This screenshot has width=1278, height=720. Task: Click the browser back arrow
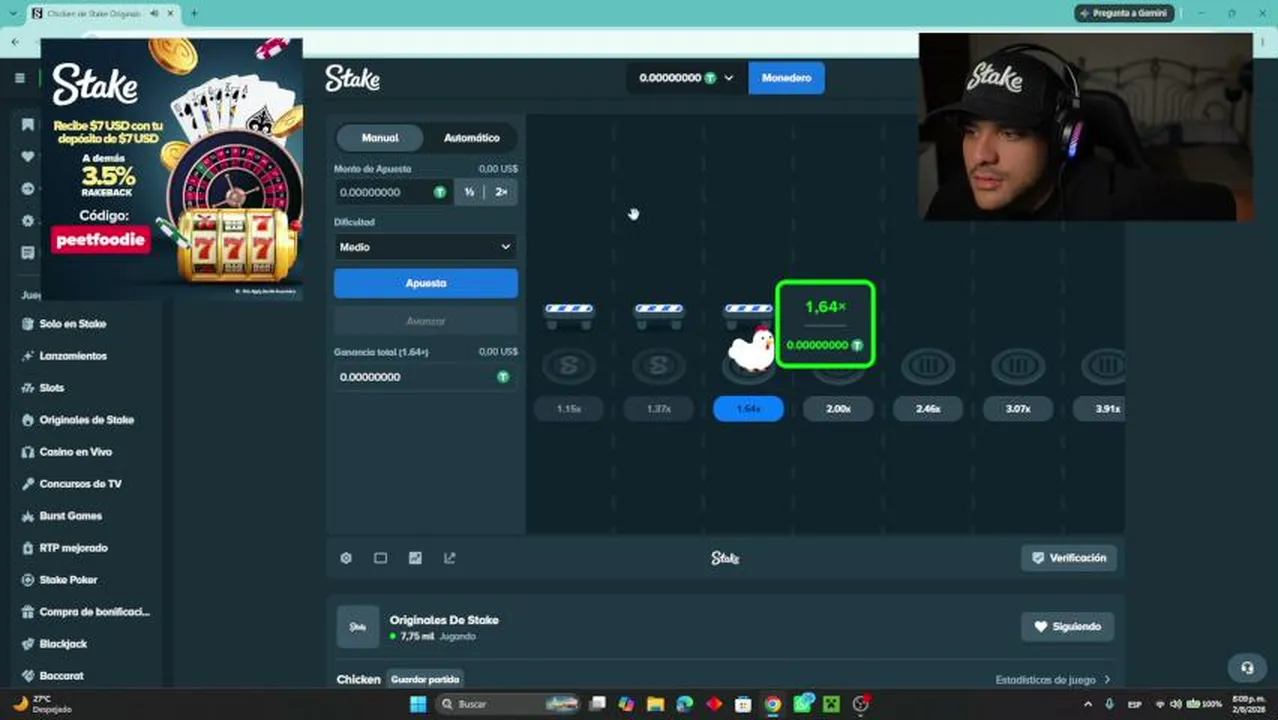[x=15, y=42]
